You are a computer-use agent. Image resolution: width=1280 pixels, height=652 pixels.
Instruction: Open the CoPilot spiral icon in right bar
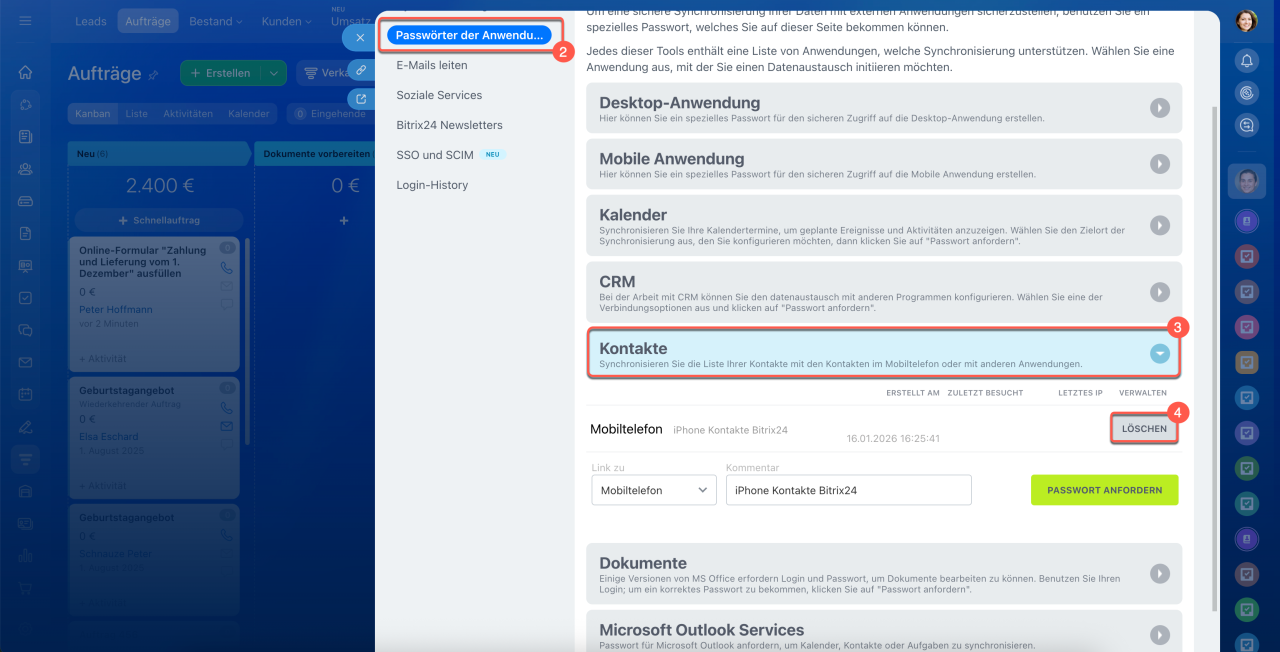[x=1246, y=93]
